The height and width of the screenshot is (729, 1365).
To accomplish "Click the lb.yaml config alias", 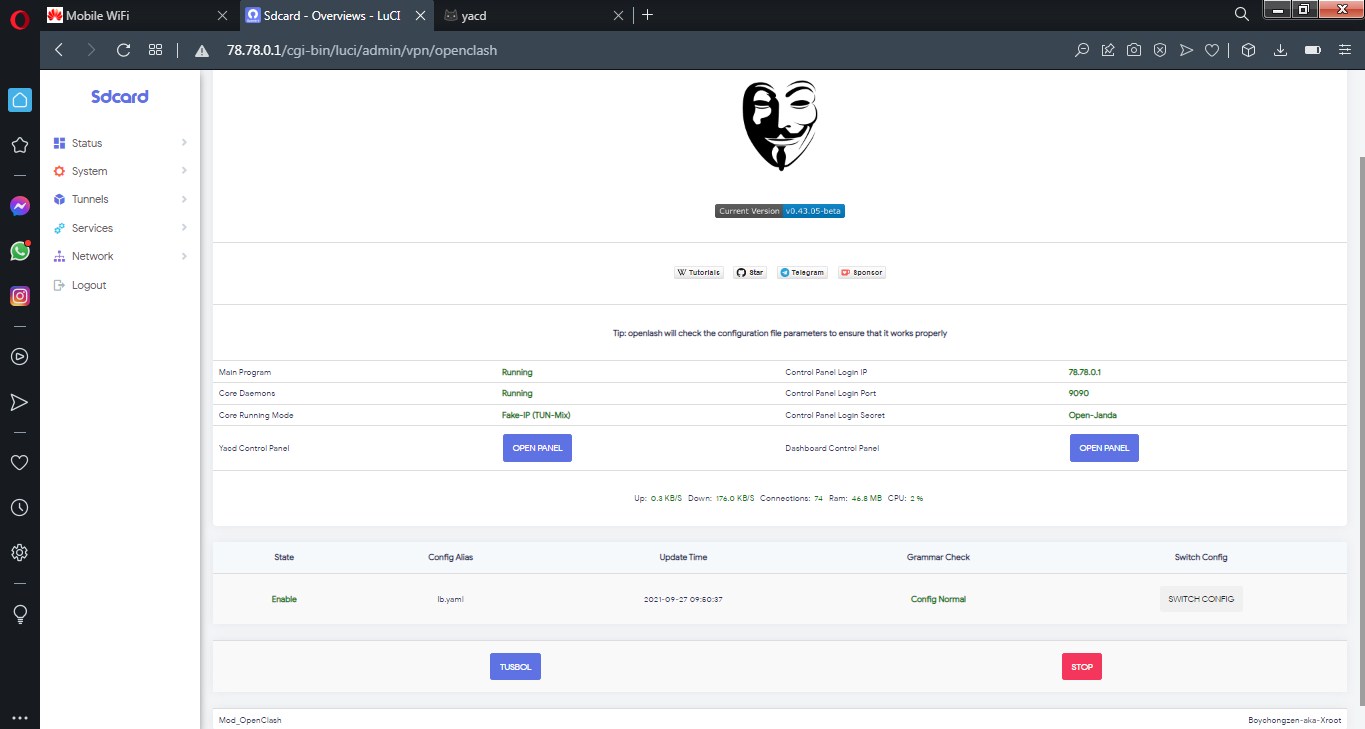I will (x=450, y=599).
